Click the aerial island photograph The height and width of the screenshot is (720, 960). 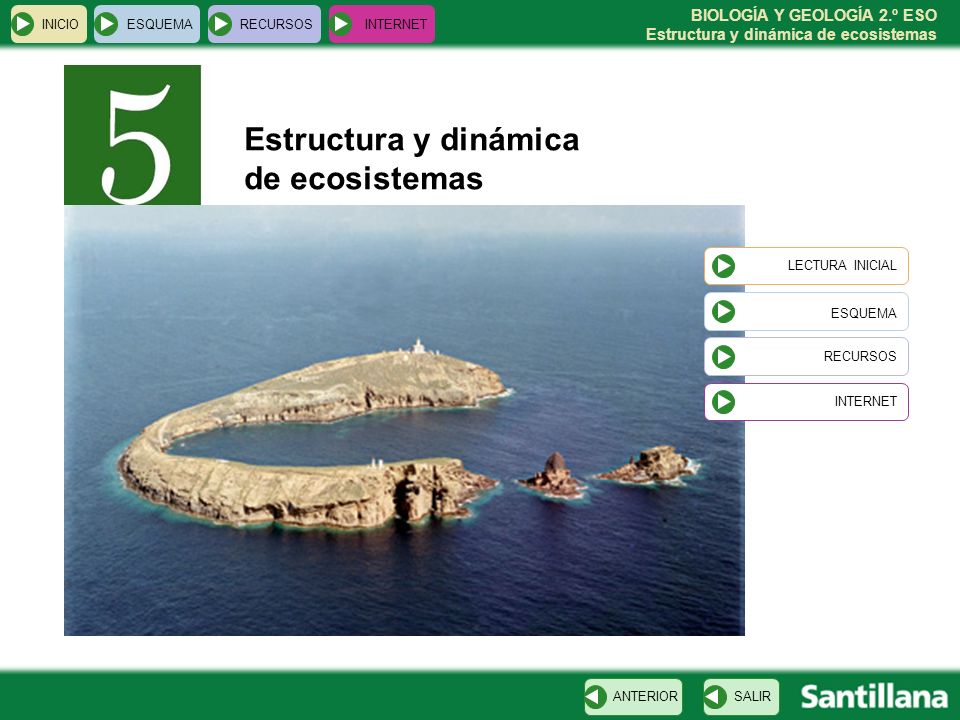[x=404, y=421]
